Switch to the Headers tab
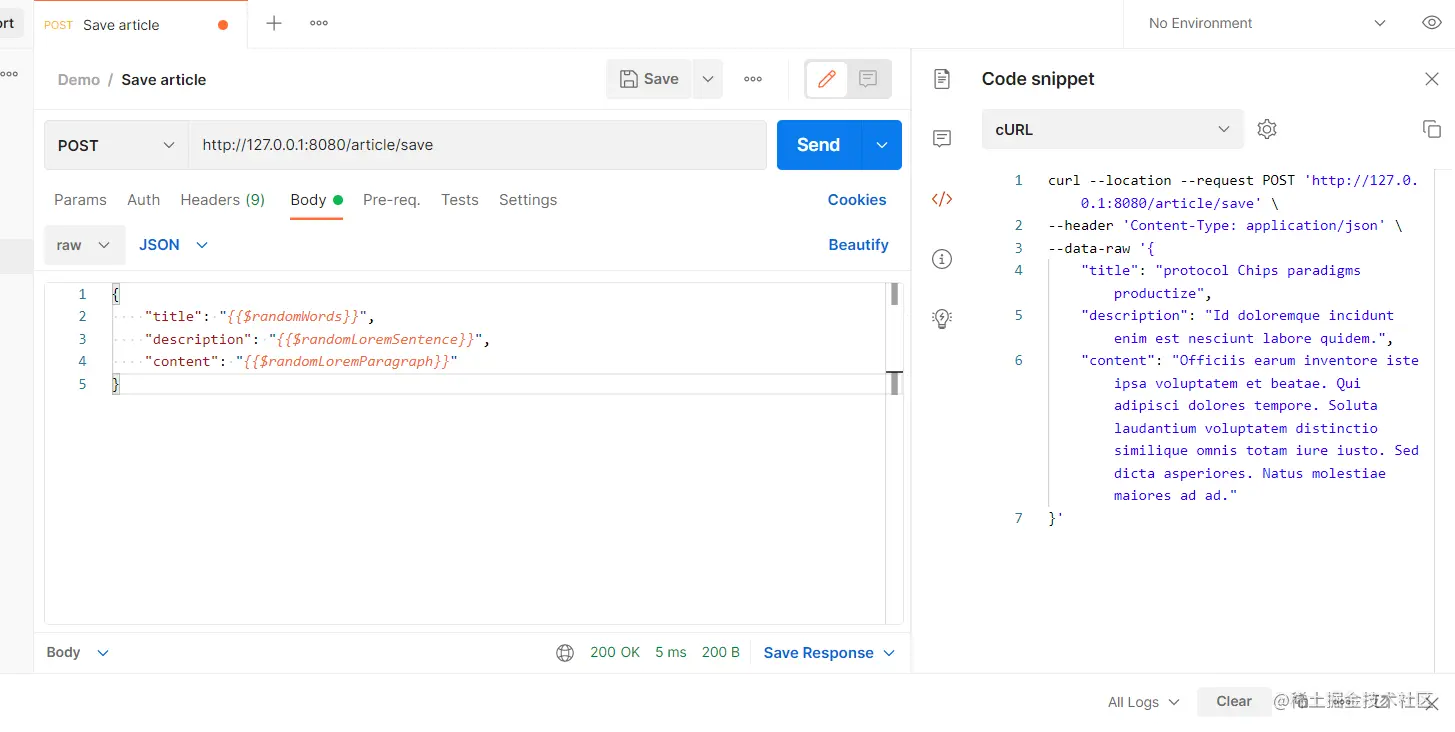This screenshot has height=732, width=1455. [222, 200]
